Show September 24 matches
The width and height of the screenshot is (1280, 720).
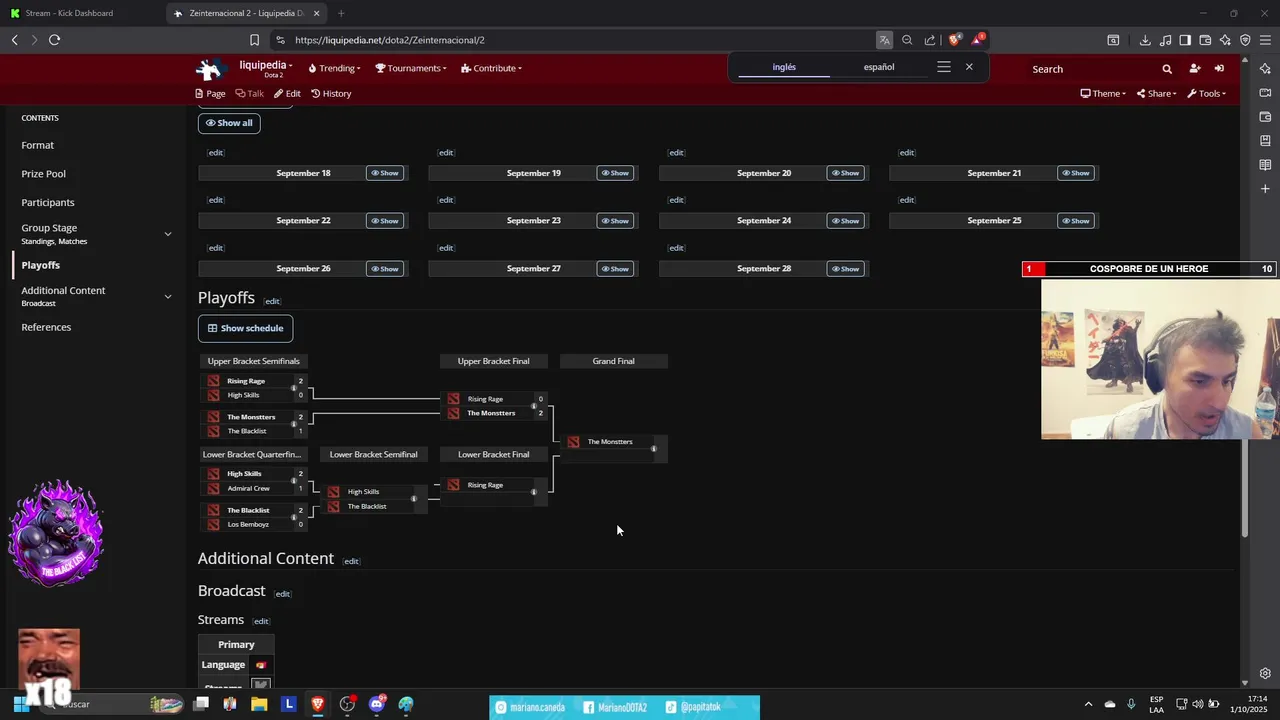[x=845, y=221]
